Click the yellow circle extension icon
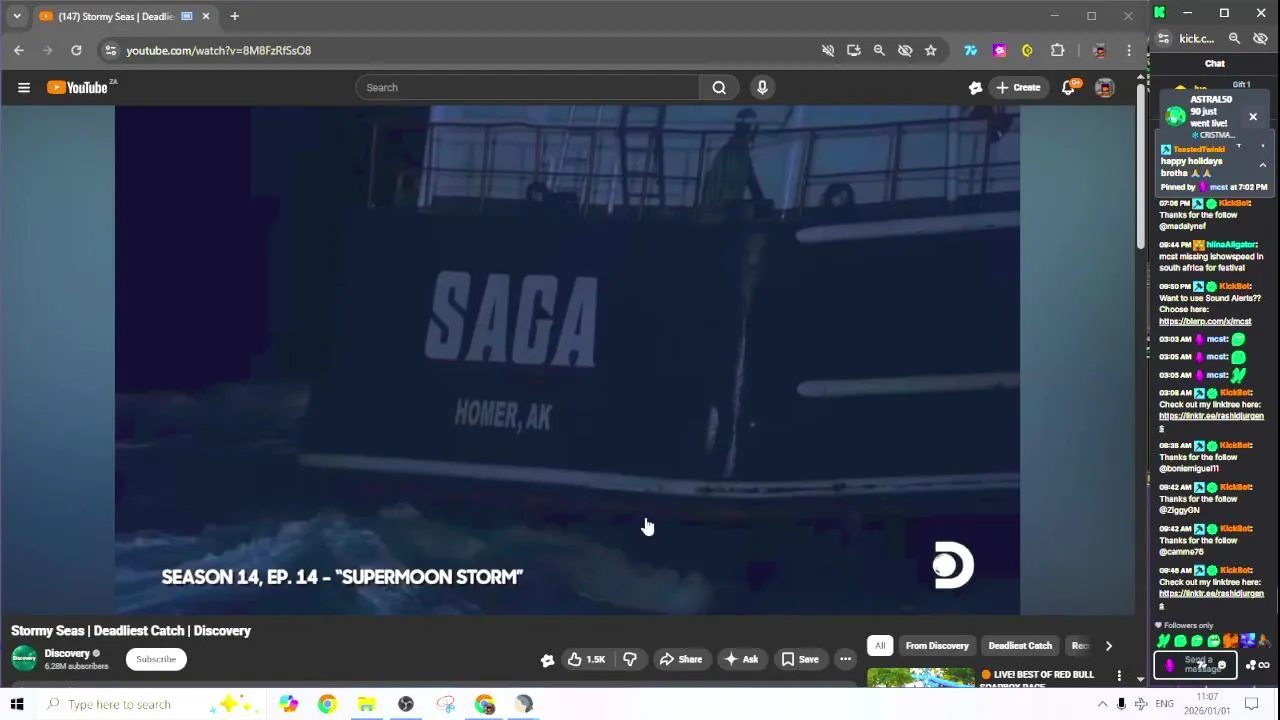 [1027, 50]
